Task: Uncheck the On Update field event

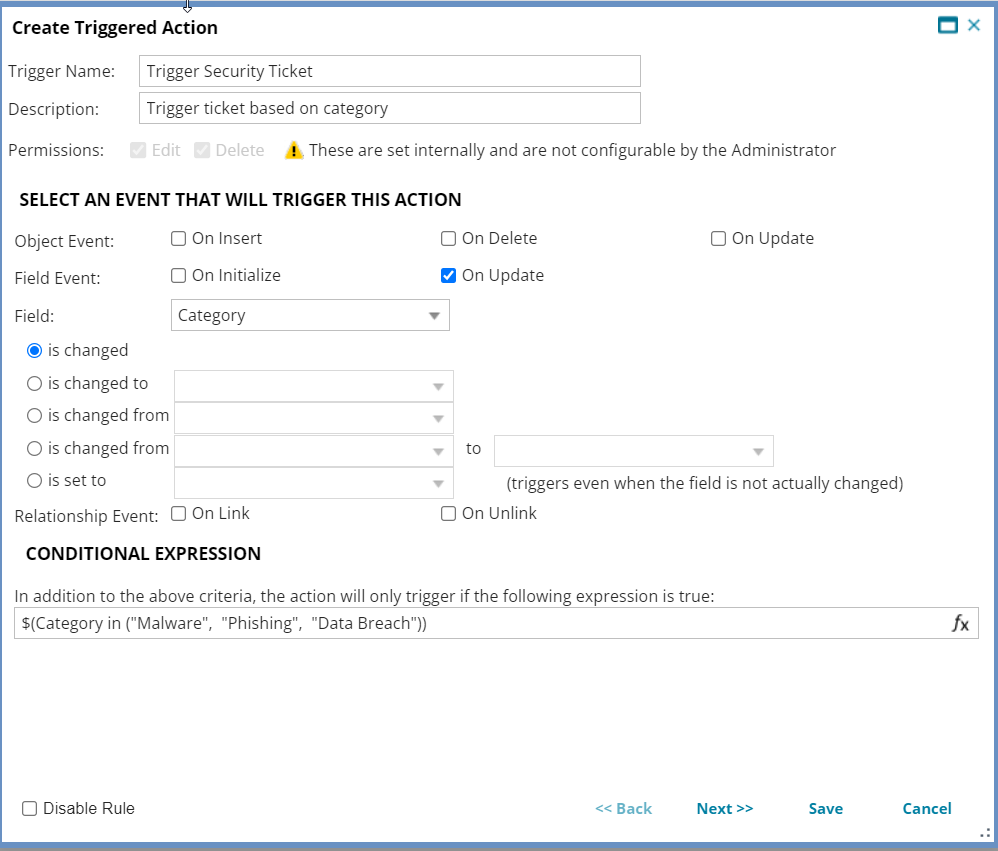Action: (449, 275)
